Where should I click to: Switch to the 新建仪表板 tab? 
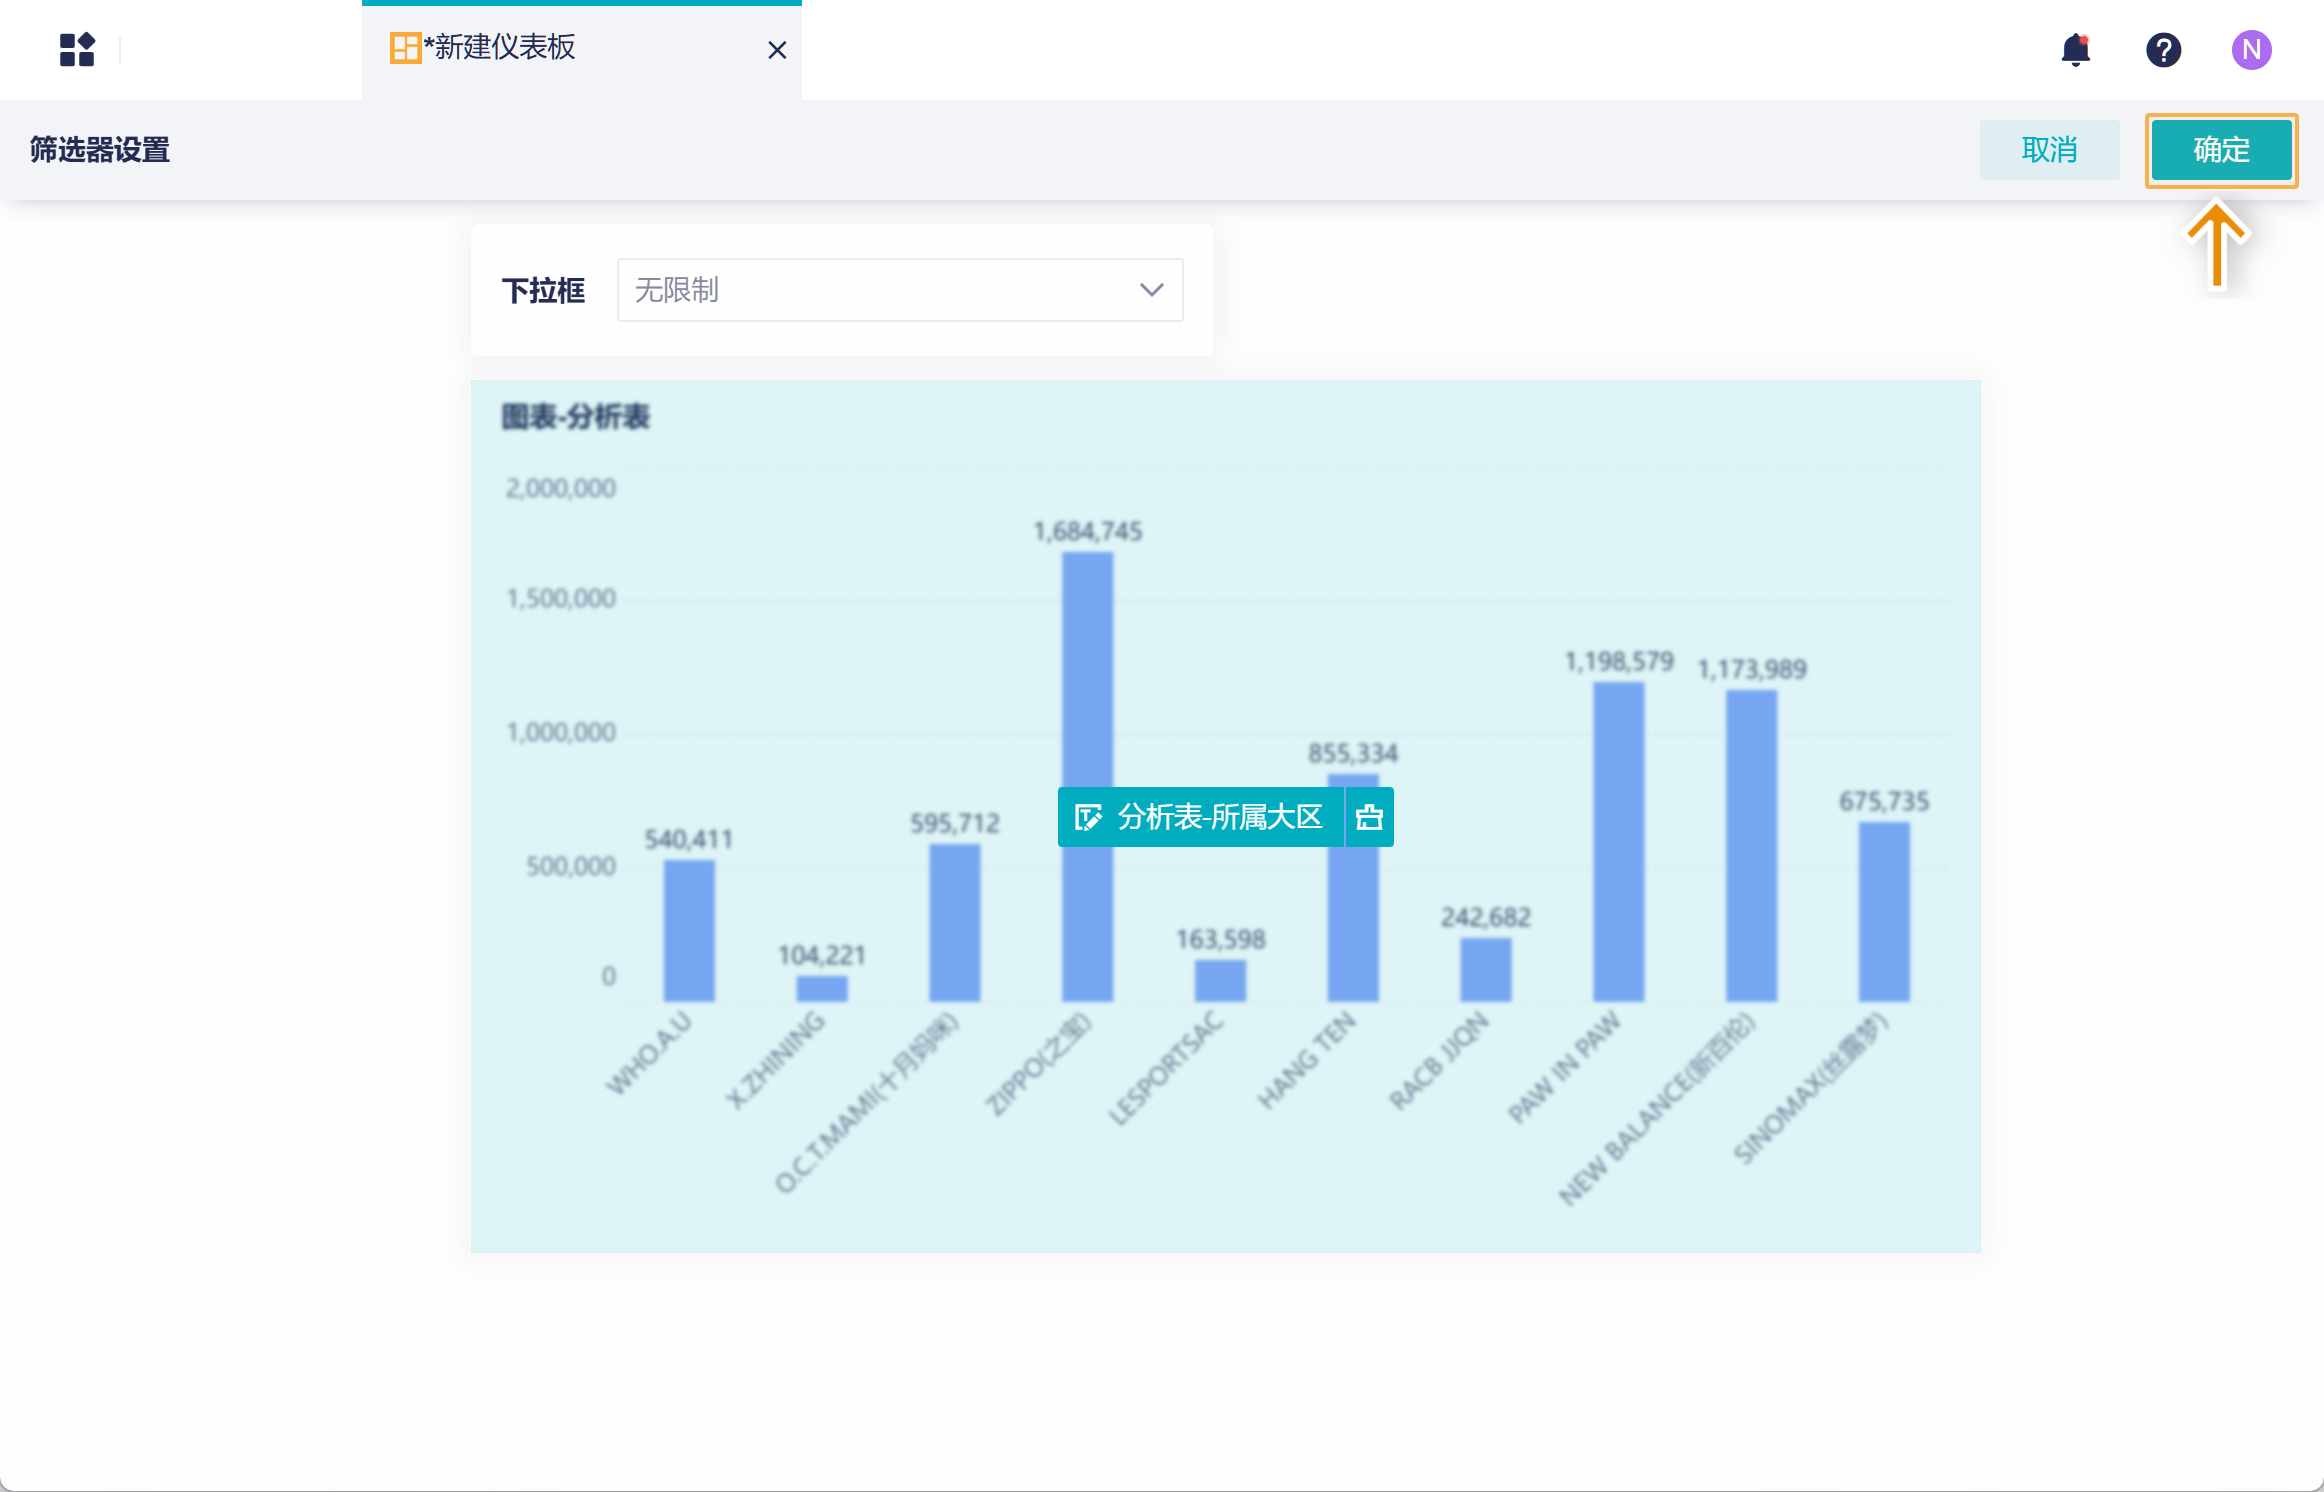582,49
